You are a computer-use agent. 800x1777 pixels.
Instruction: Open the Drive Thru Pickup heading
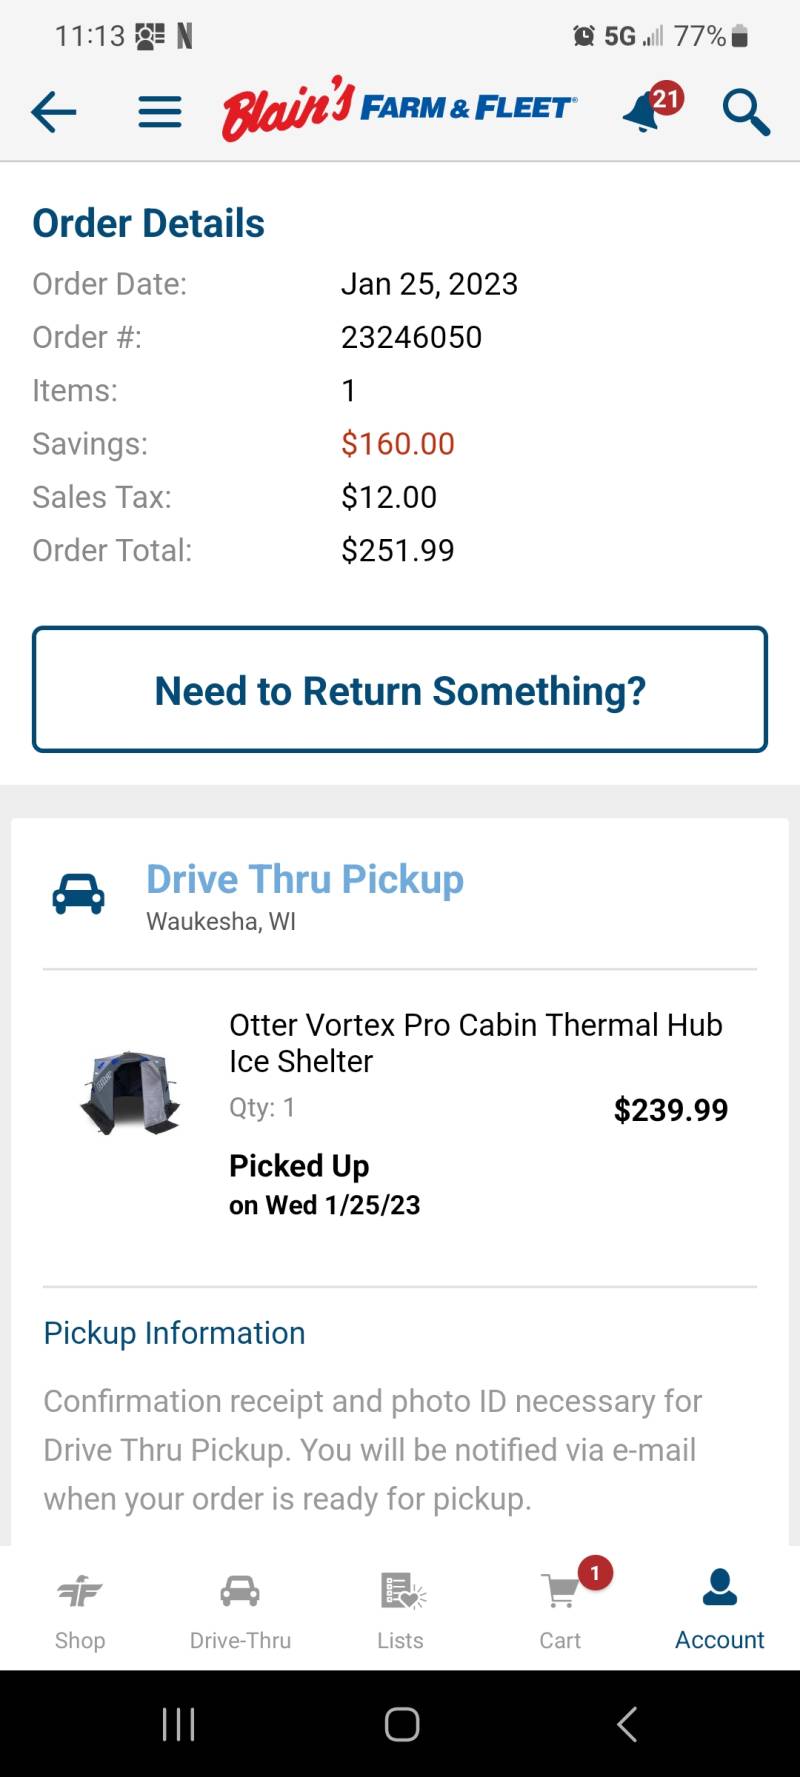pyautogui.click(x=305, y=879)
